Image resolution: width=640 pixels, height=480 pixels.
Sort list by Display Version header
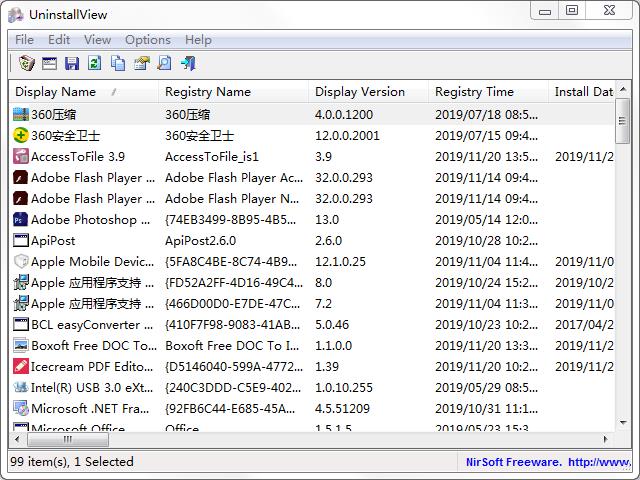point(360,92)
